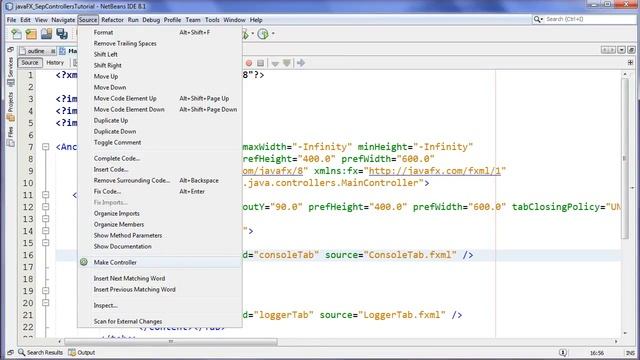Show opened documents list dropdown

coord(621,50)
